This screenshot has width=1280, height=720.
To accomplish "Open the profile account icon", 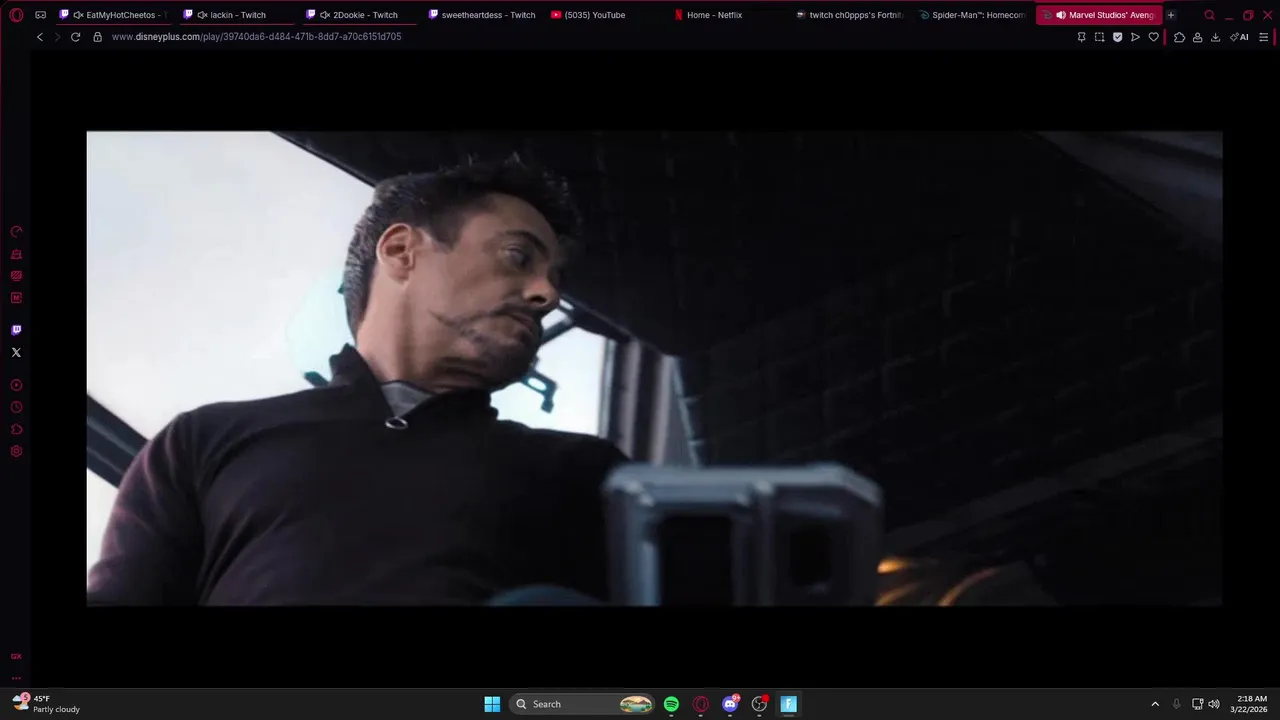I will [1197, 37].
